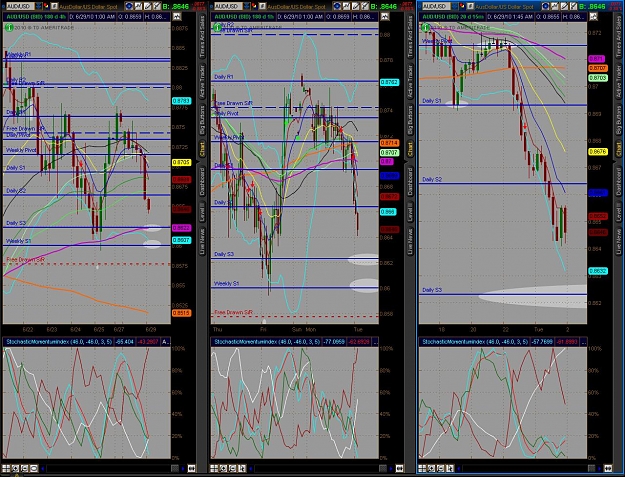Toggle color link icon in left chart header
625x477 pixels.
[x=46, y=6]
